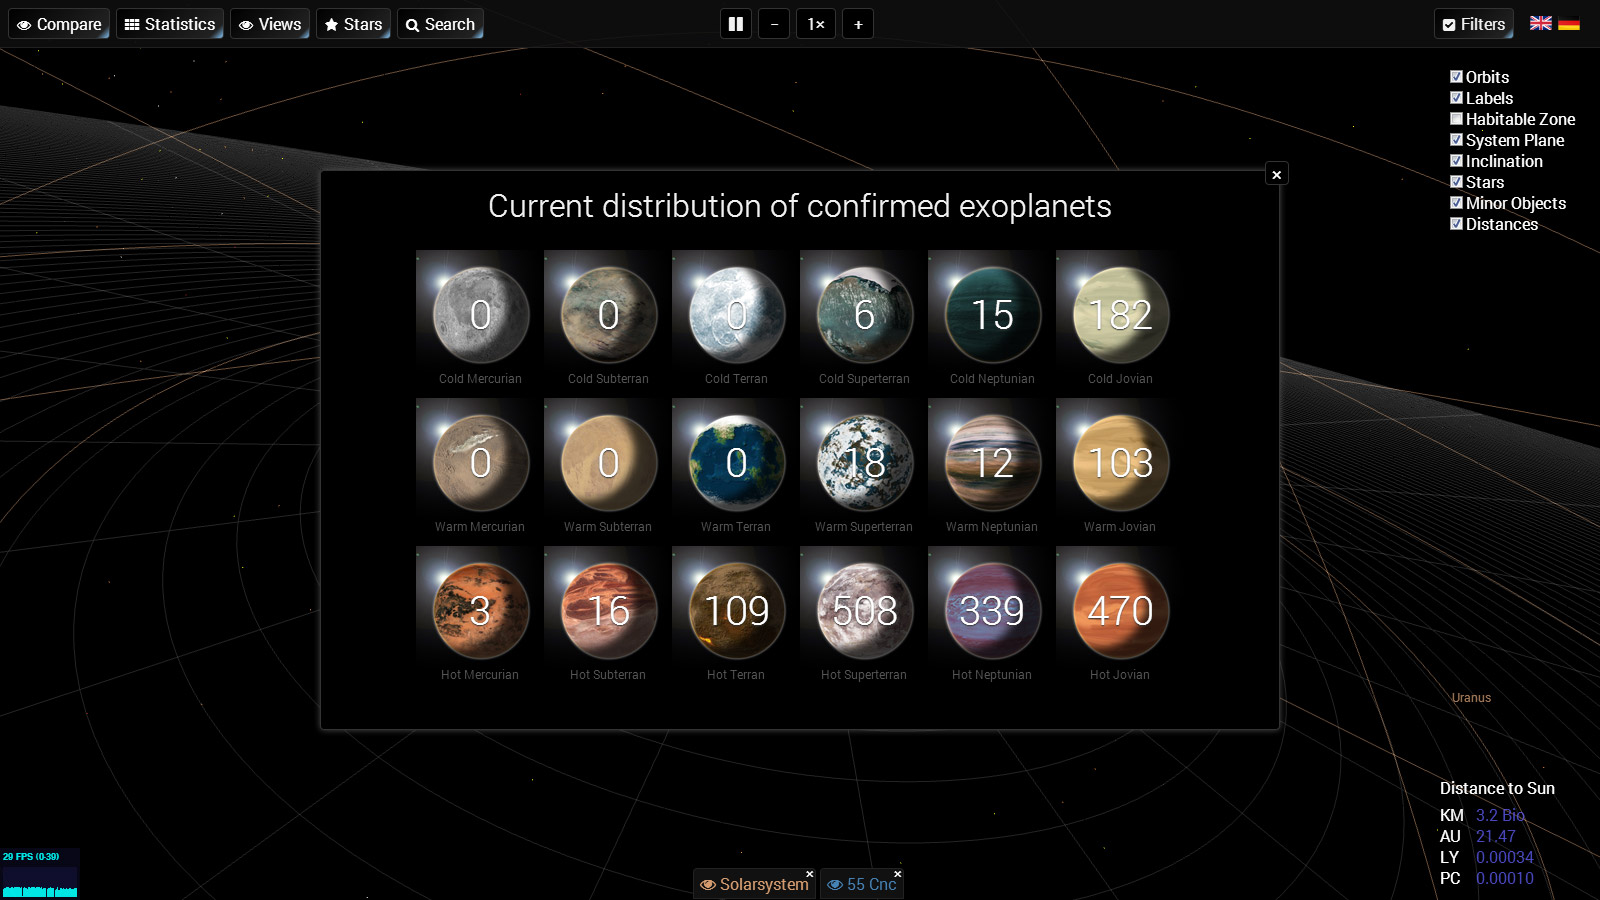The width and height of the screenshot is (1600, 900).
Task: Open the Compare panel
Action: pyautogui.click(x=59, y=24)
